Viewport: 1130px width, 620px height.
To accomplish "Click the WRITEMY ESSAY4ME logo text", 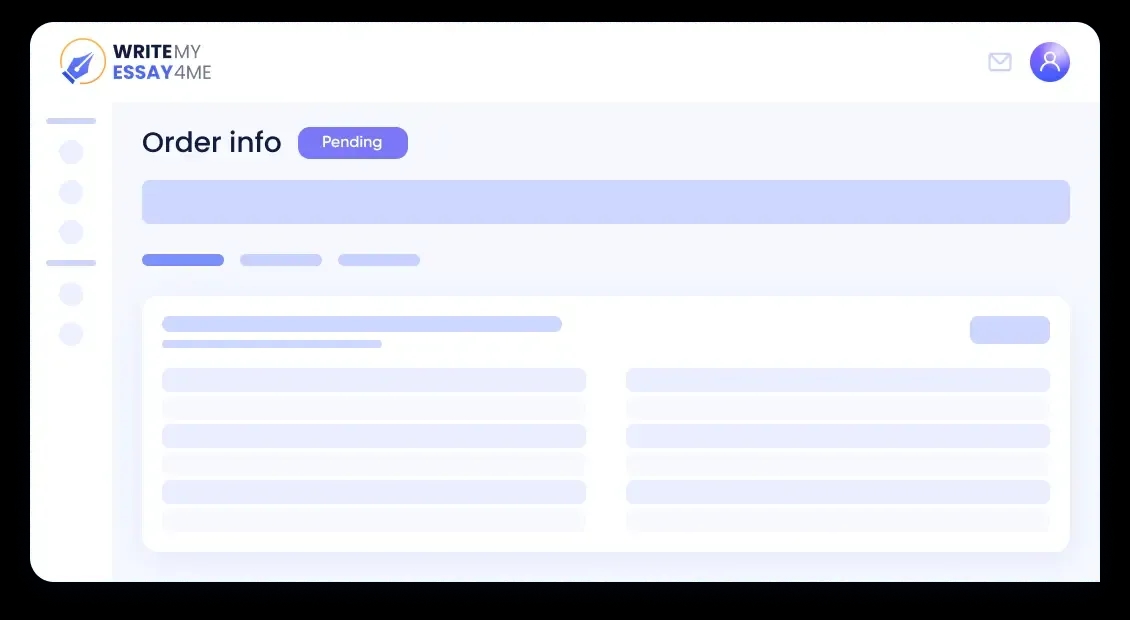I will [x=162, y=62].
